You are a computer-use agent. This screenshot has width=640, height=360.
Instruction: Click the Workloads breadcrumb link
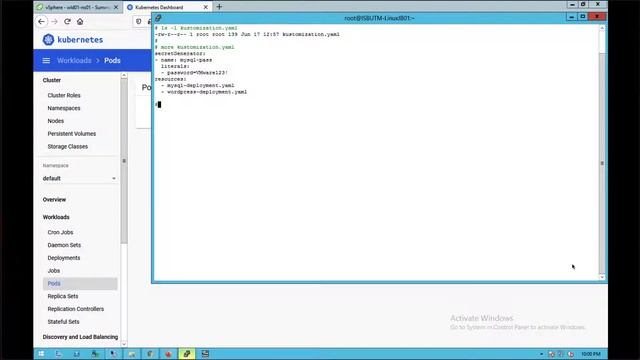pos(74,60)
